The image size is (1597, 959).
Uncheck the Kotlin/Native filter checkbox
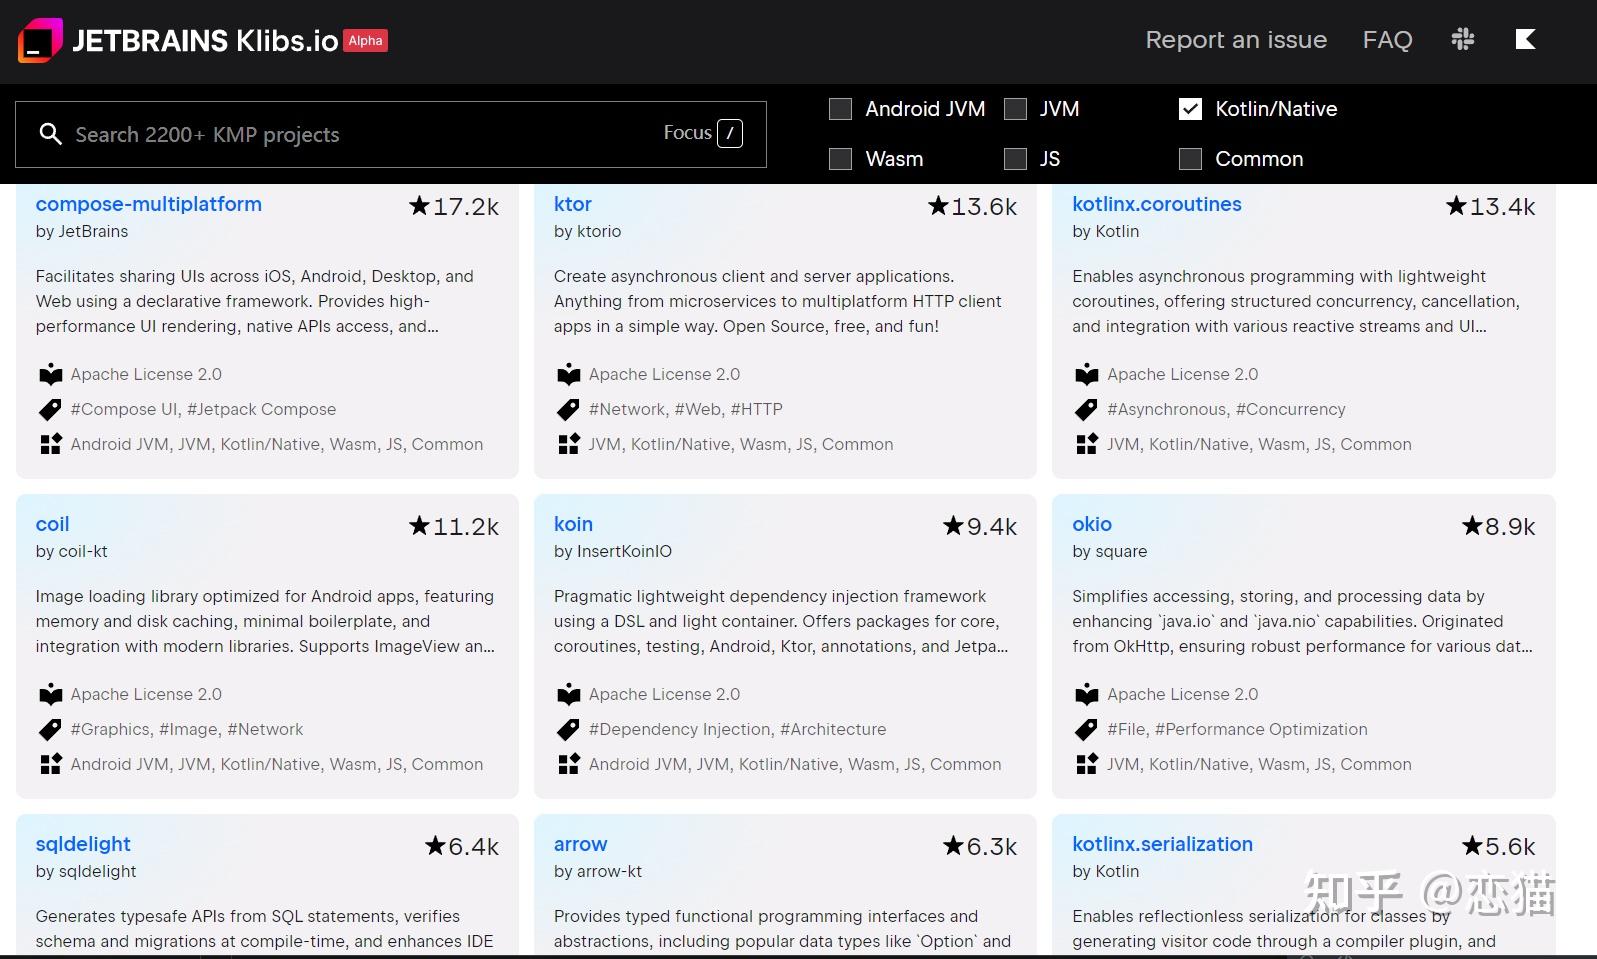pyautogui.click(x=1190, y=109)
